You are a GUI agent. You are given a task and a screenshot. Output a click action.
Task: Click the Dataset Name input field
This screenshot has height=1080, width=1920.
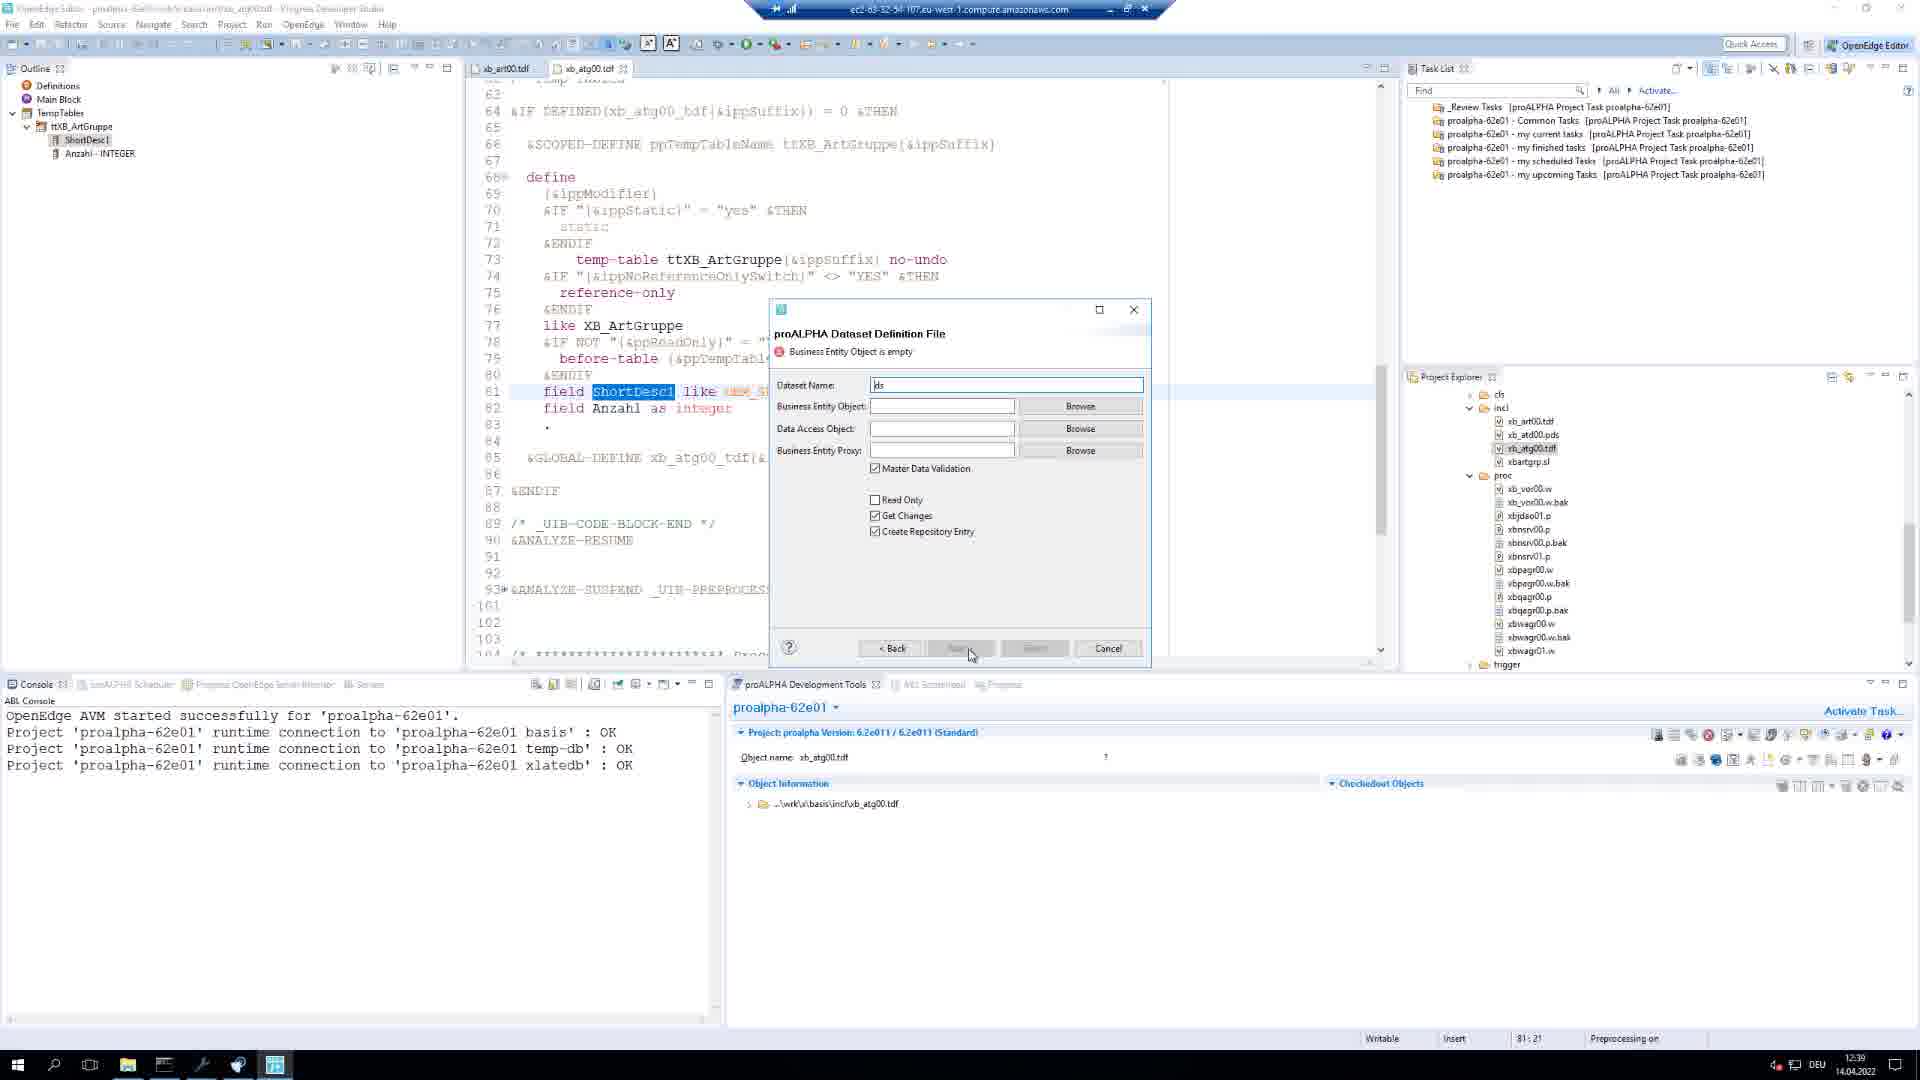point(1007,385)
